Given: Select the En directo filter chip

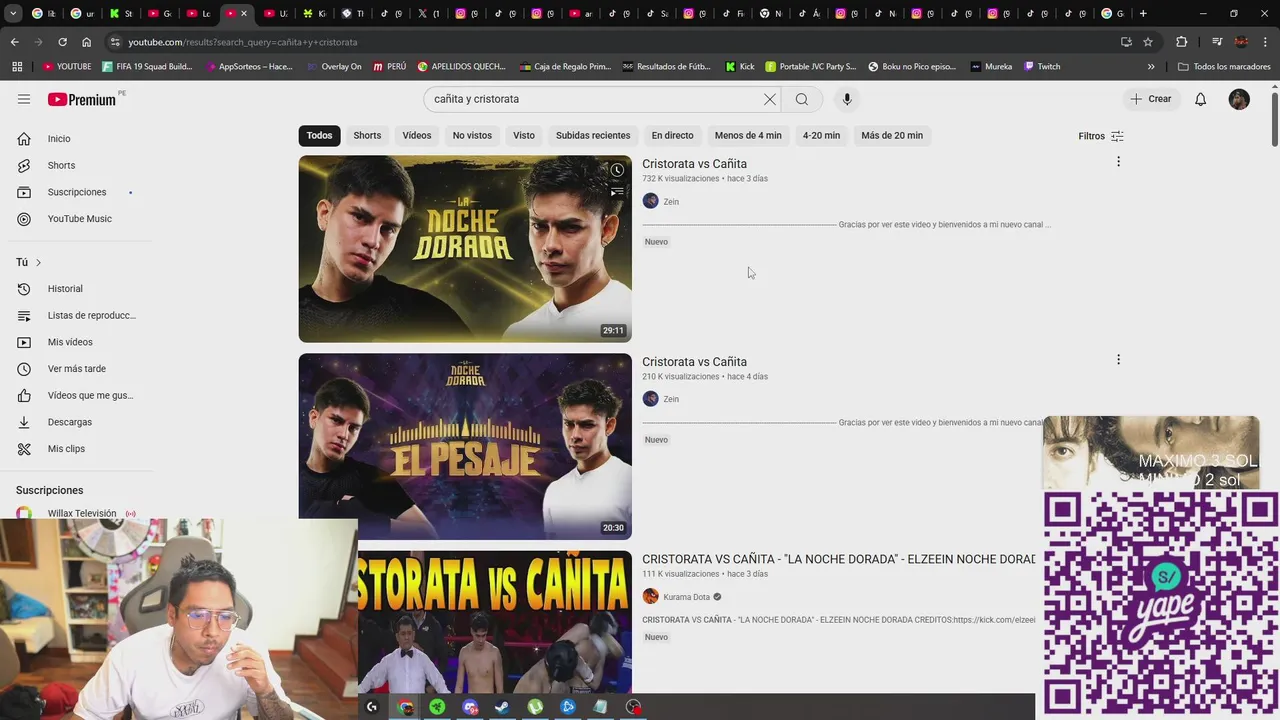Looking at the screenshot, I should (672, 135).
